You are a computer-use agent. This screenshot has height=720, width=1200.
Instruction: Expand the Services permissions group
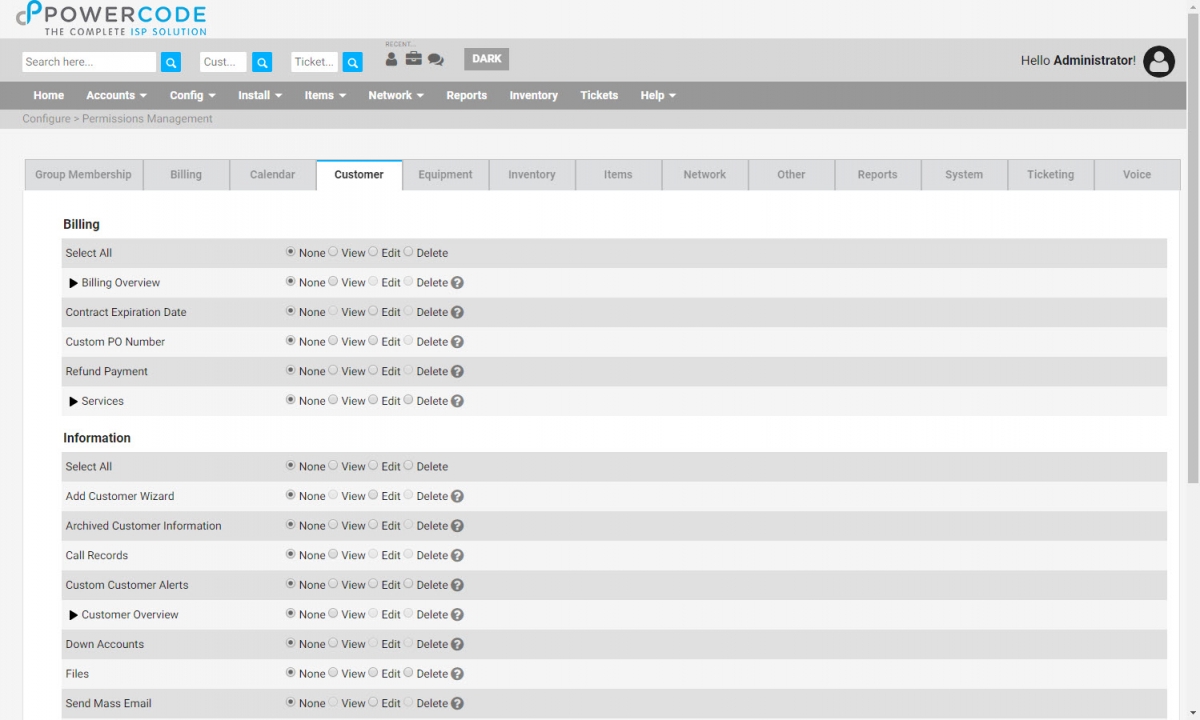click(x=73, y=401)
